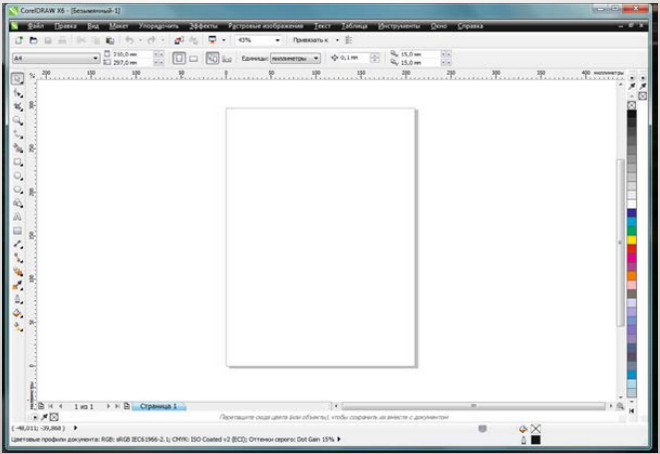Click the page width 210,0 mm field
Image resolution: width=660 pixels, height=454 pixels.
coord(132,54)
